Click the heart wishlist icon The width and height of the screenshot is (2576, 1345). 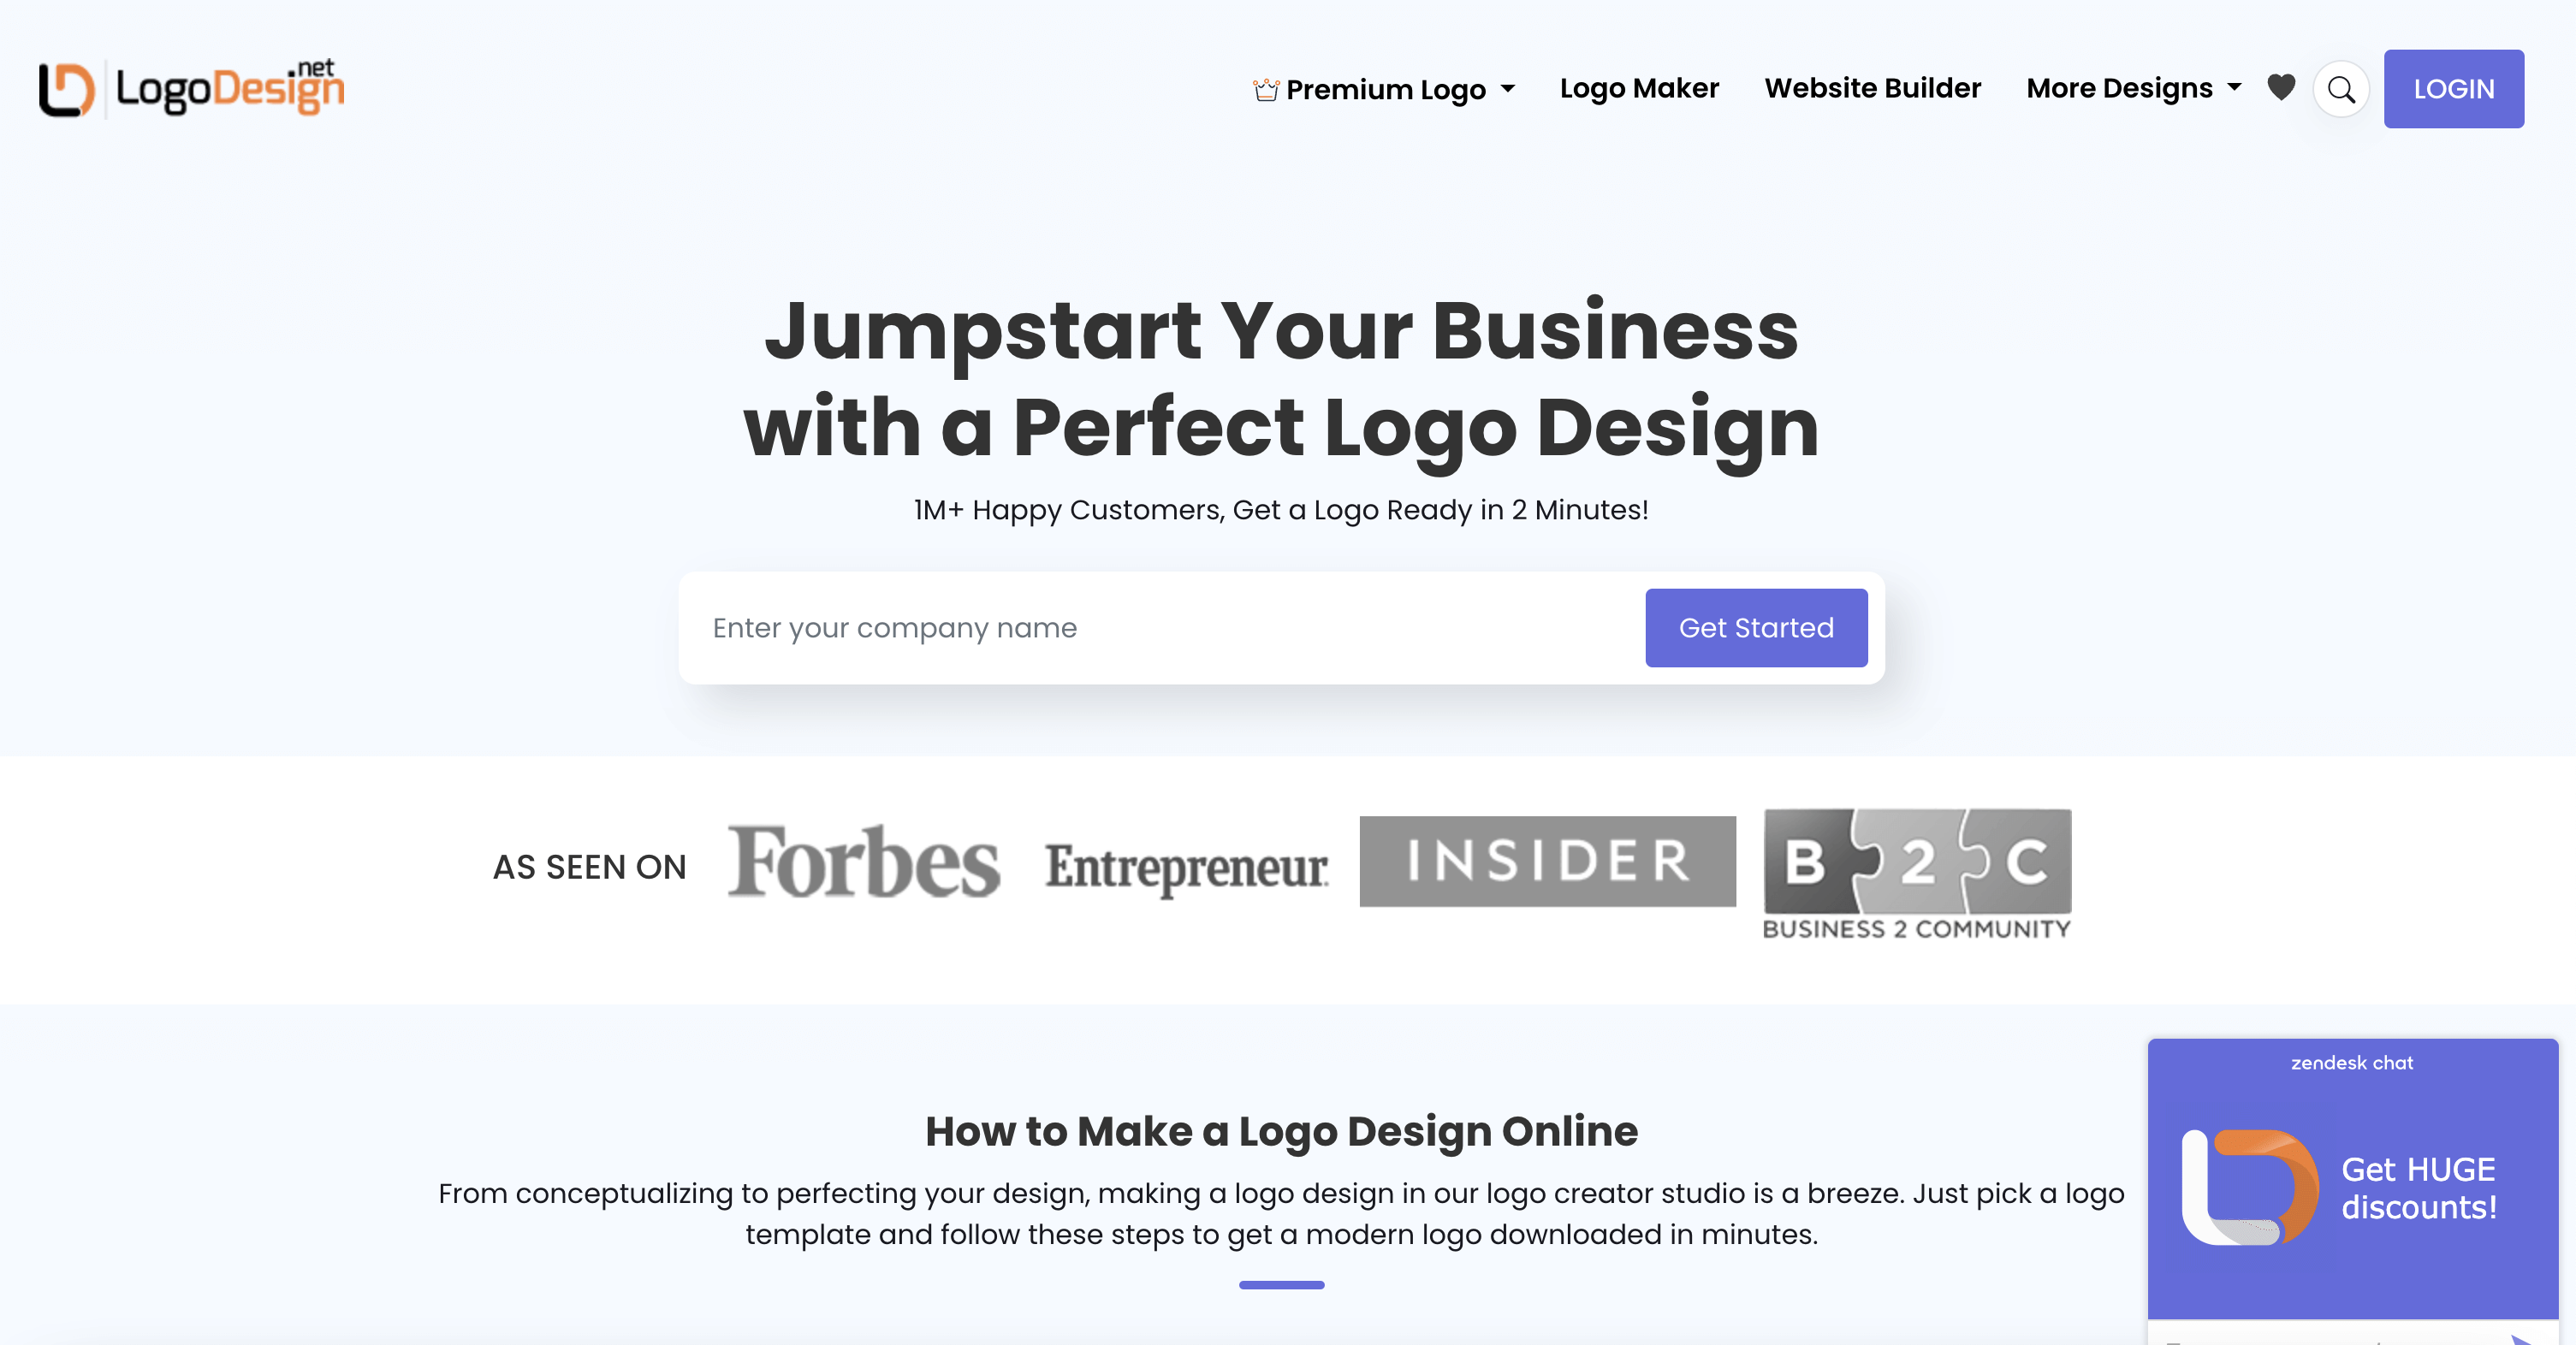click(2282, 86)
